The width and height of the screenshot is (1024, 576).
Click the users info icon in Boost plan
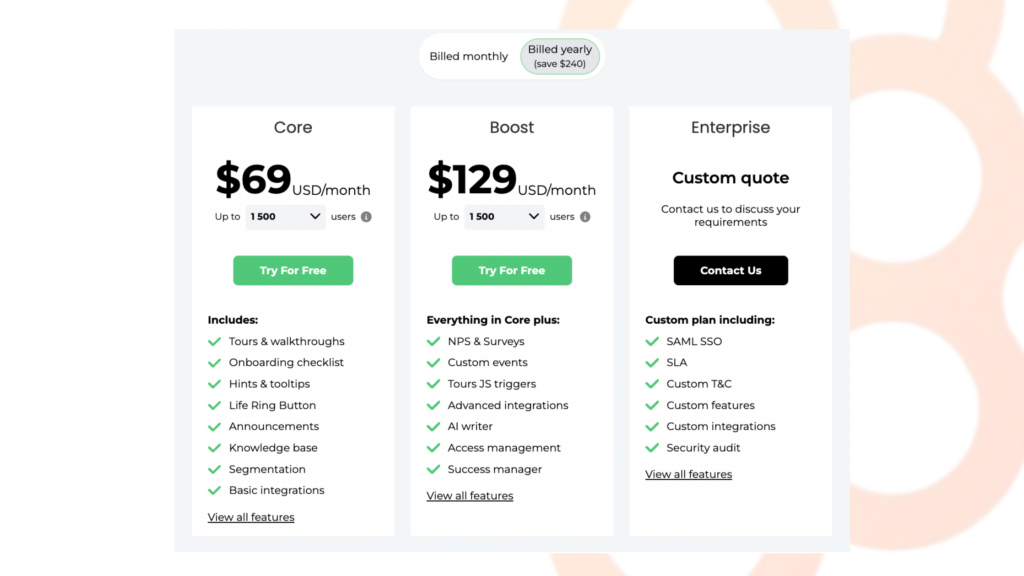585,217
